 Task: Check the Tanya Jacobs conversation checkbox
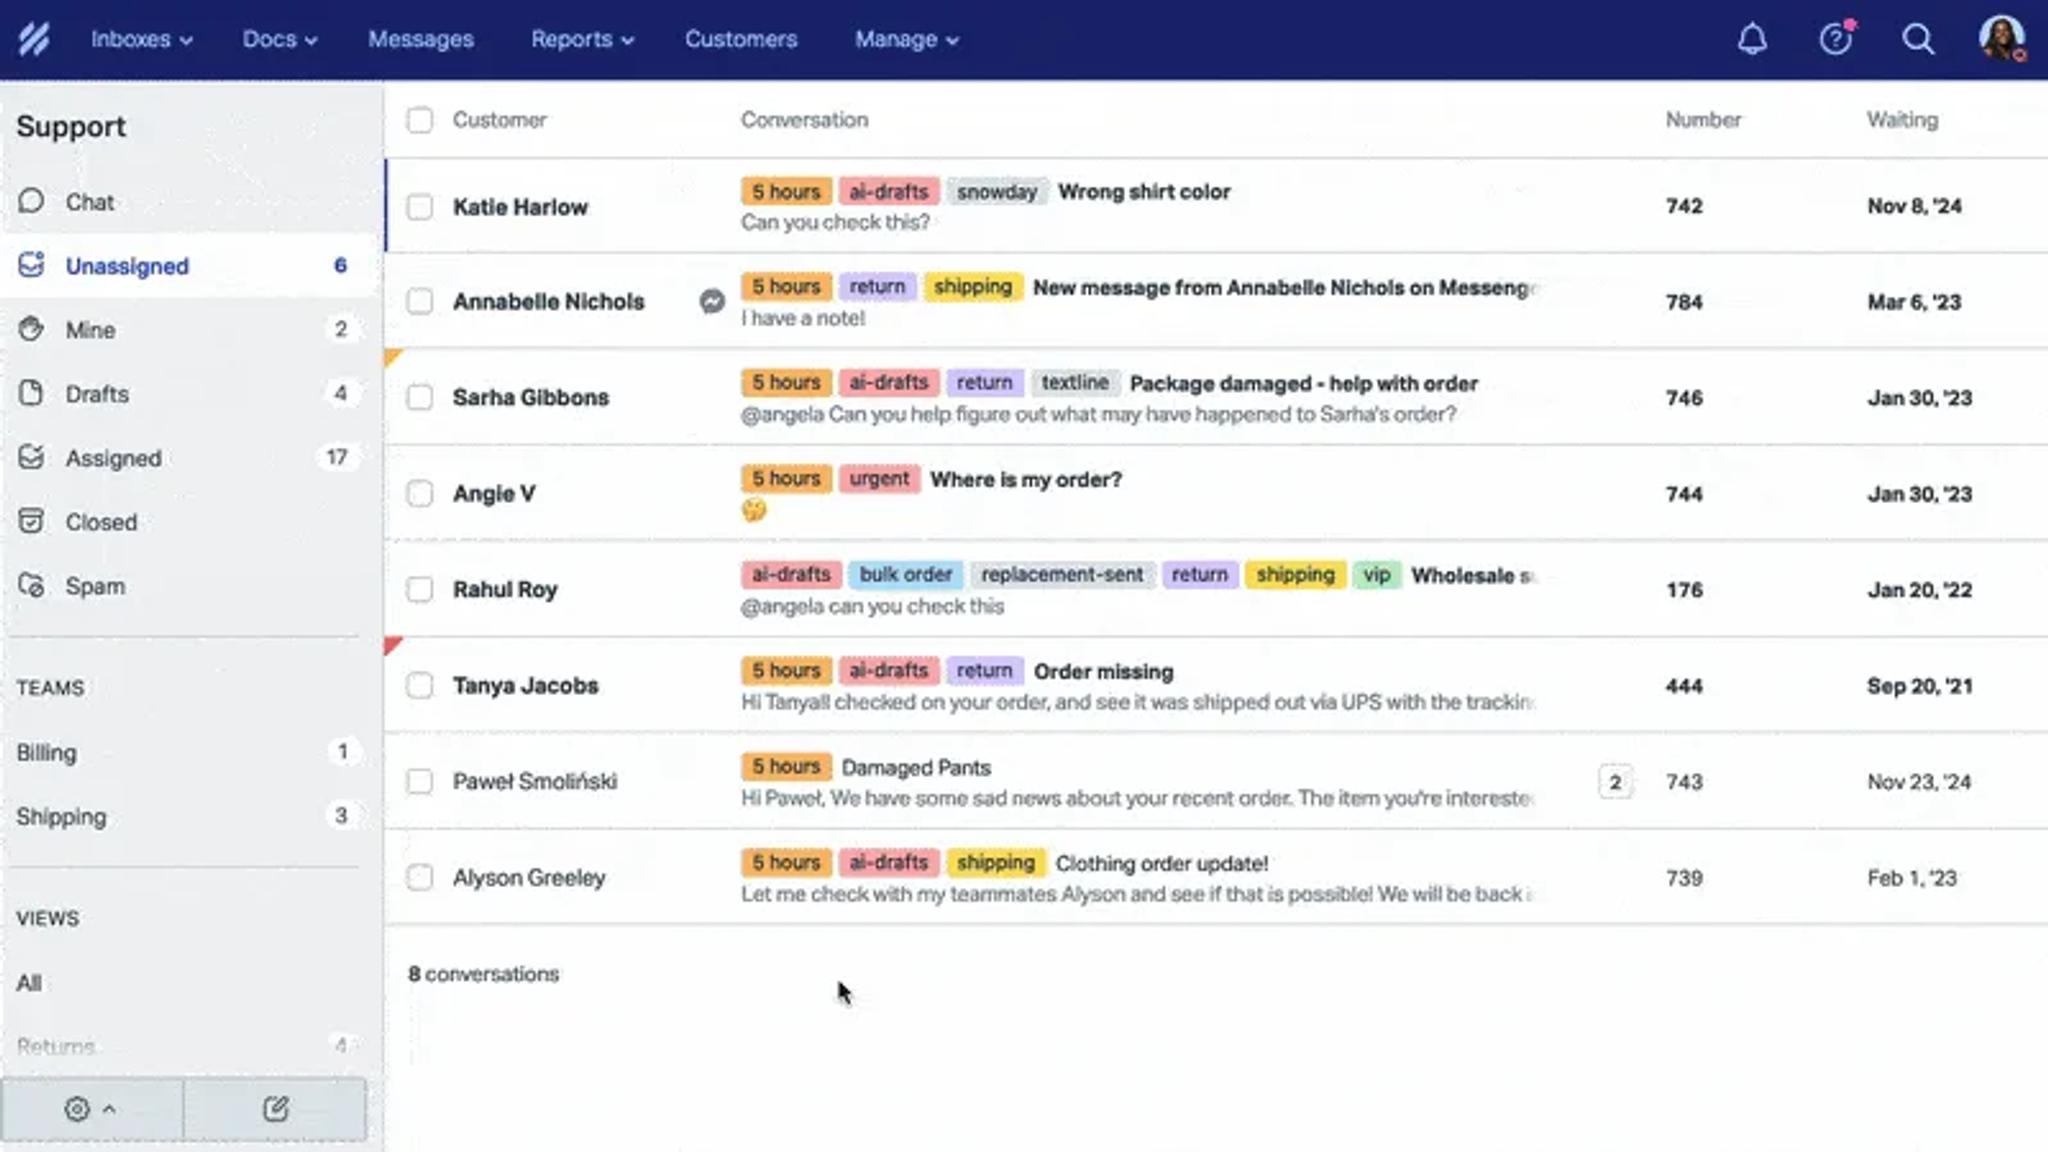tap(420, 685)
